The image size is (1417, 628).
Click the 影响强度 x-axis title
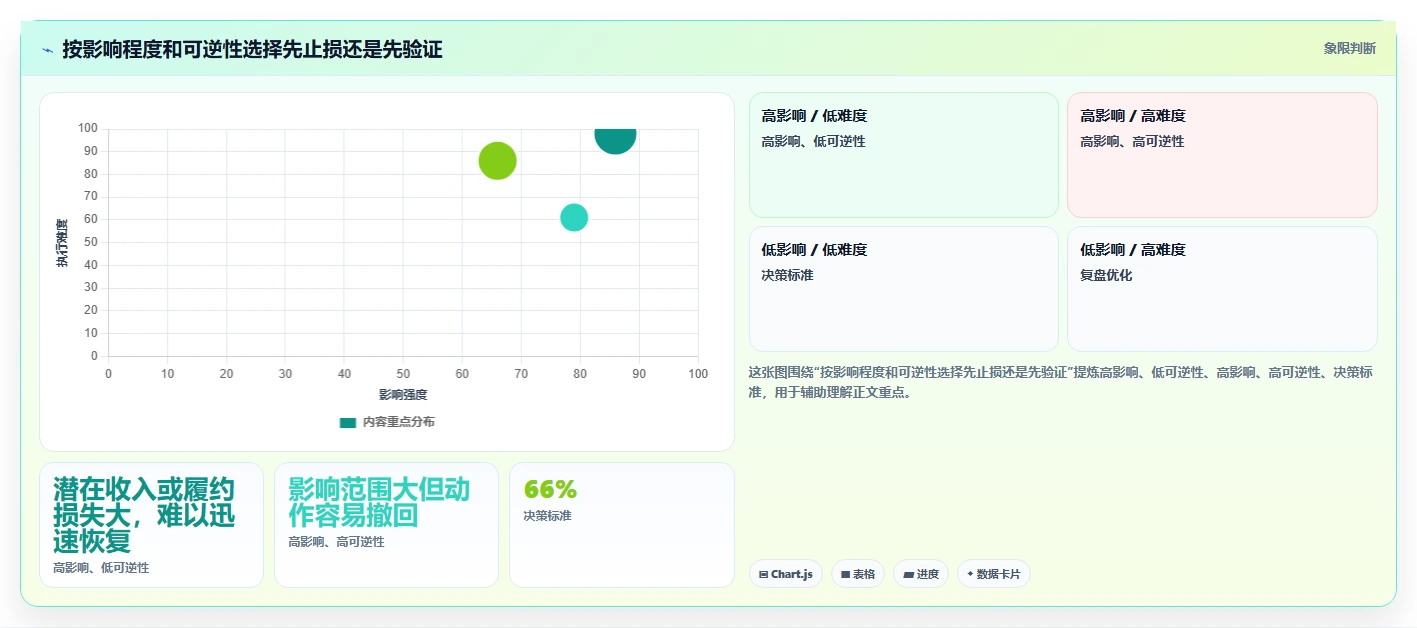[403, 395]
